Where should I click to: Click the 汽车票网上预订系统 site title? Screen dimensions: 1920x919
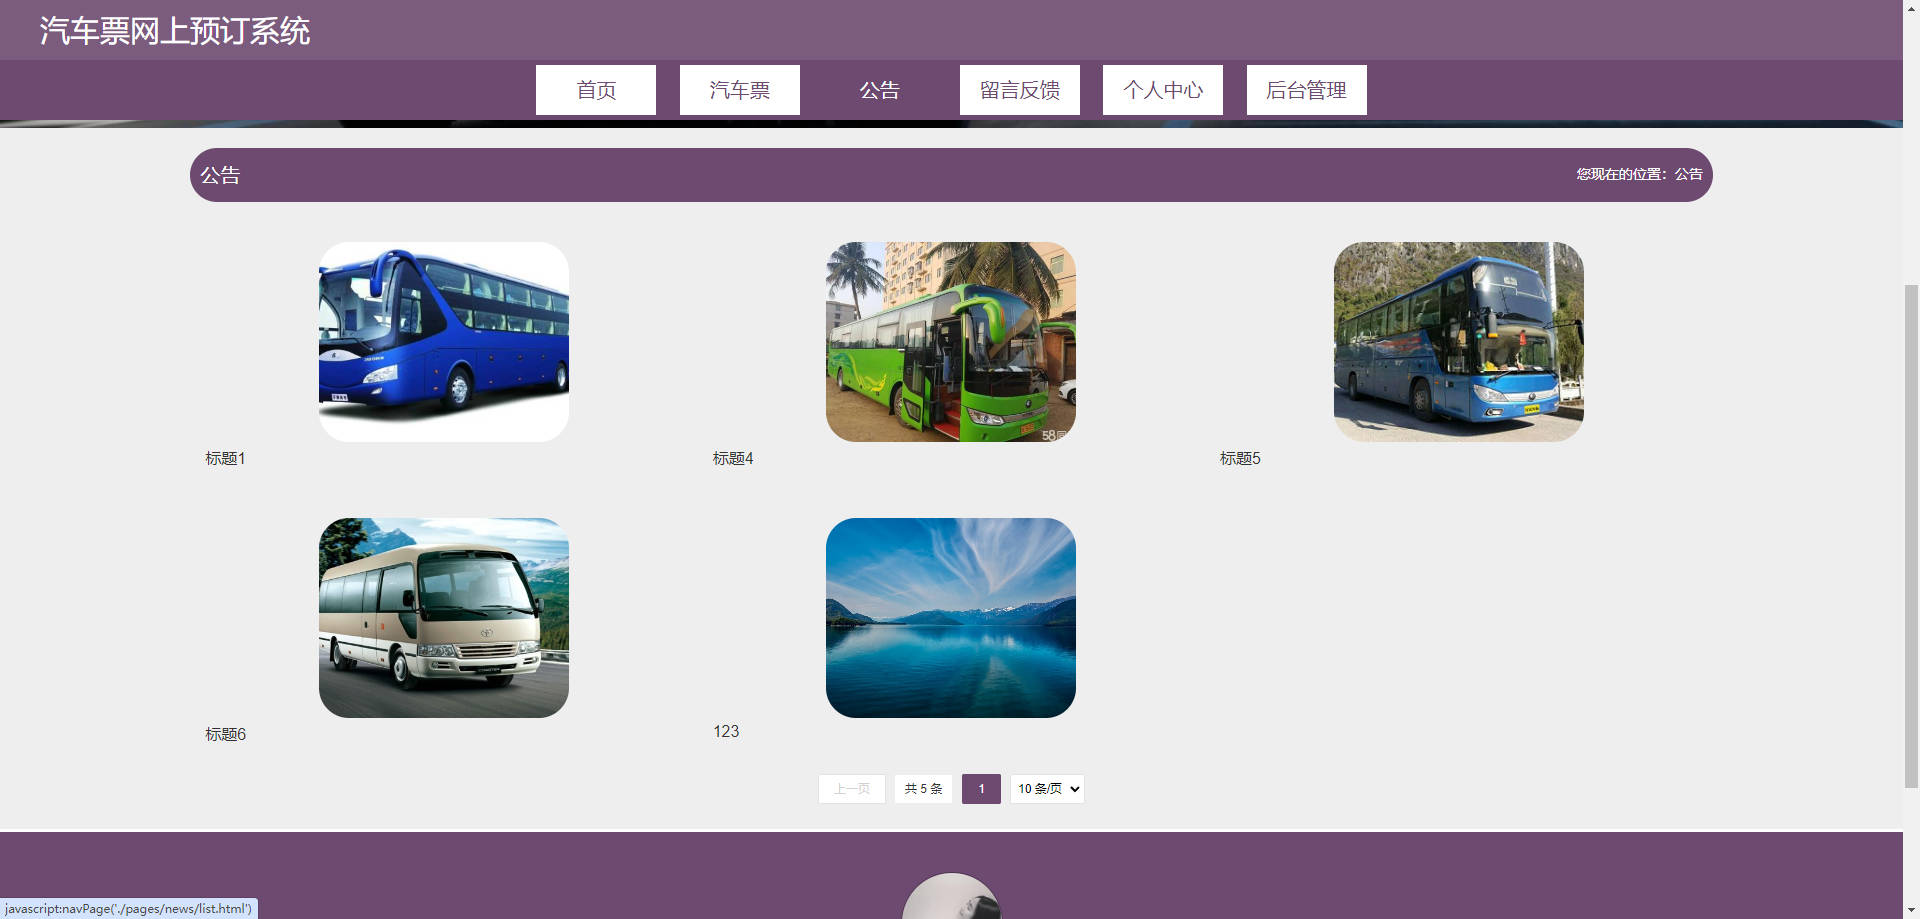click(175, 31)
